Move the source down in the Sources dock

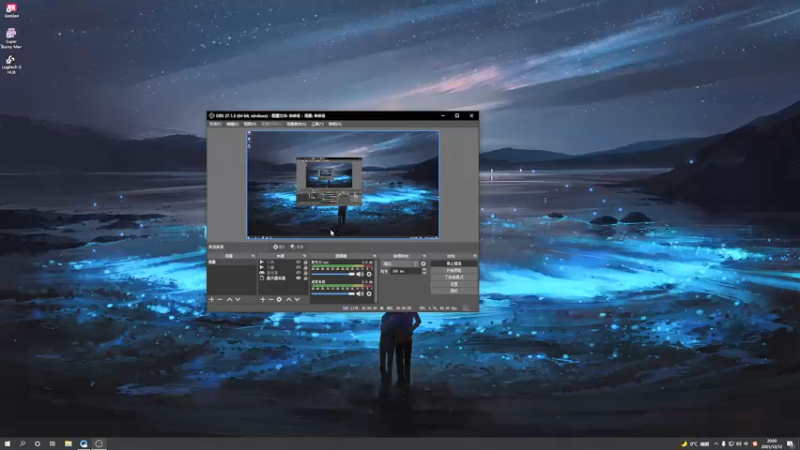(297, 299)
